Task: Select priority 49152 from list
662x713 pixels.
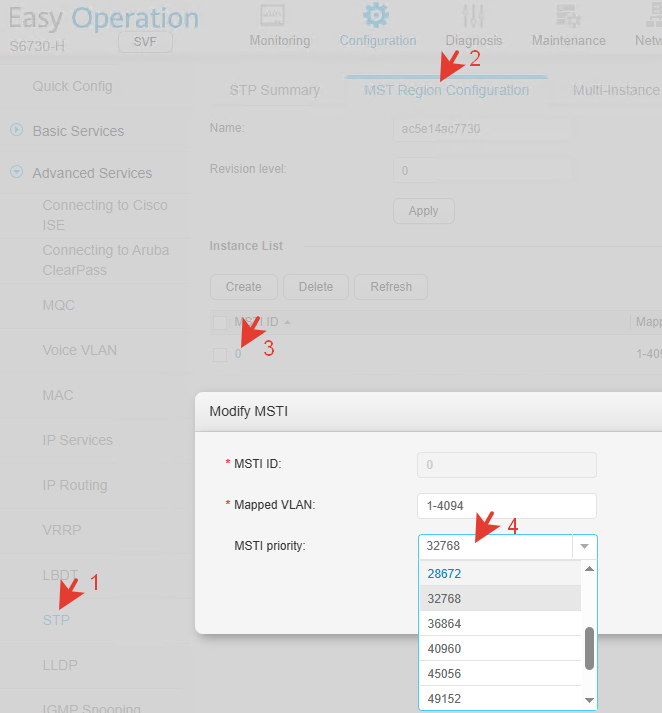Action: [500, 698]
